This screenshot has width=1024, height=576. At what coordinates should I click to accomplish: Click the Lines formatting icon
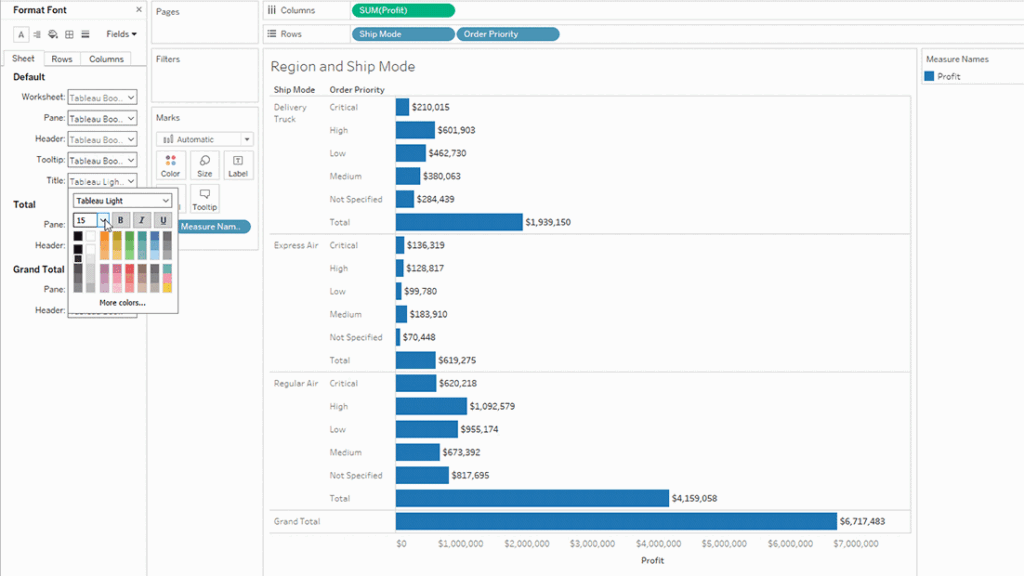point(85,34)
